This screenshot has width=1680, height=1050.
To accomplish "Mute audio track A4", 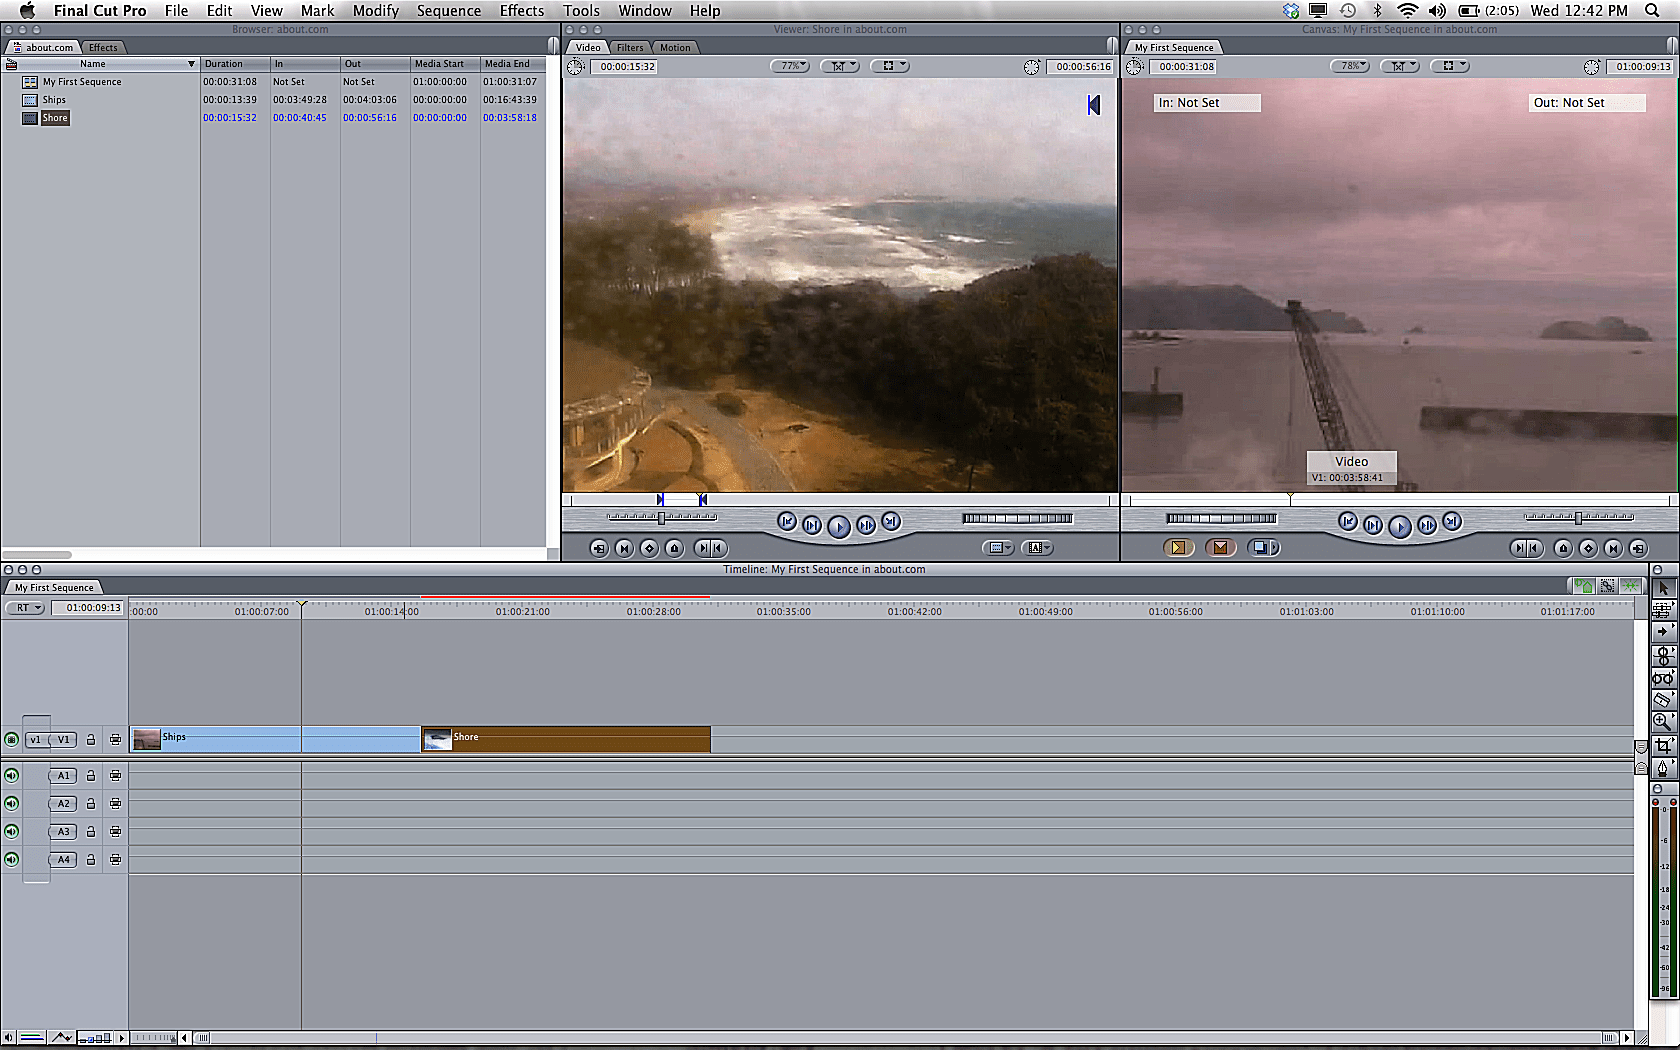I will tap(11, 859).
